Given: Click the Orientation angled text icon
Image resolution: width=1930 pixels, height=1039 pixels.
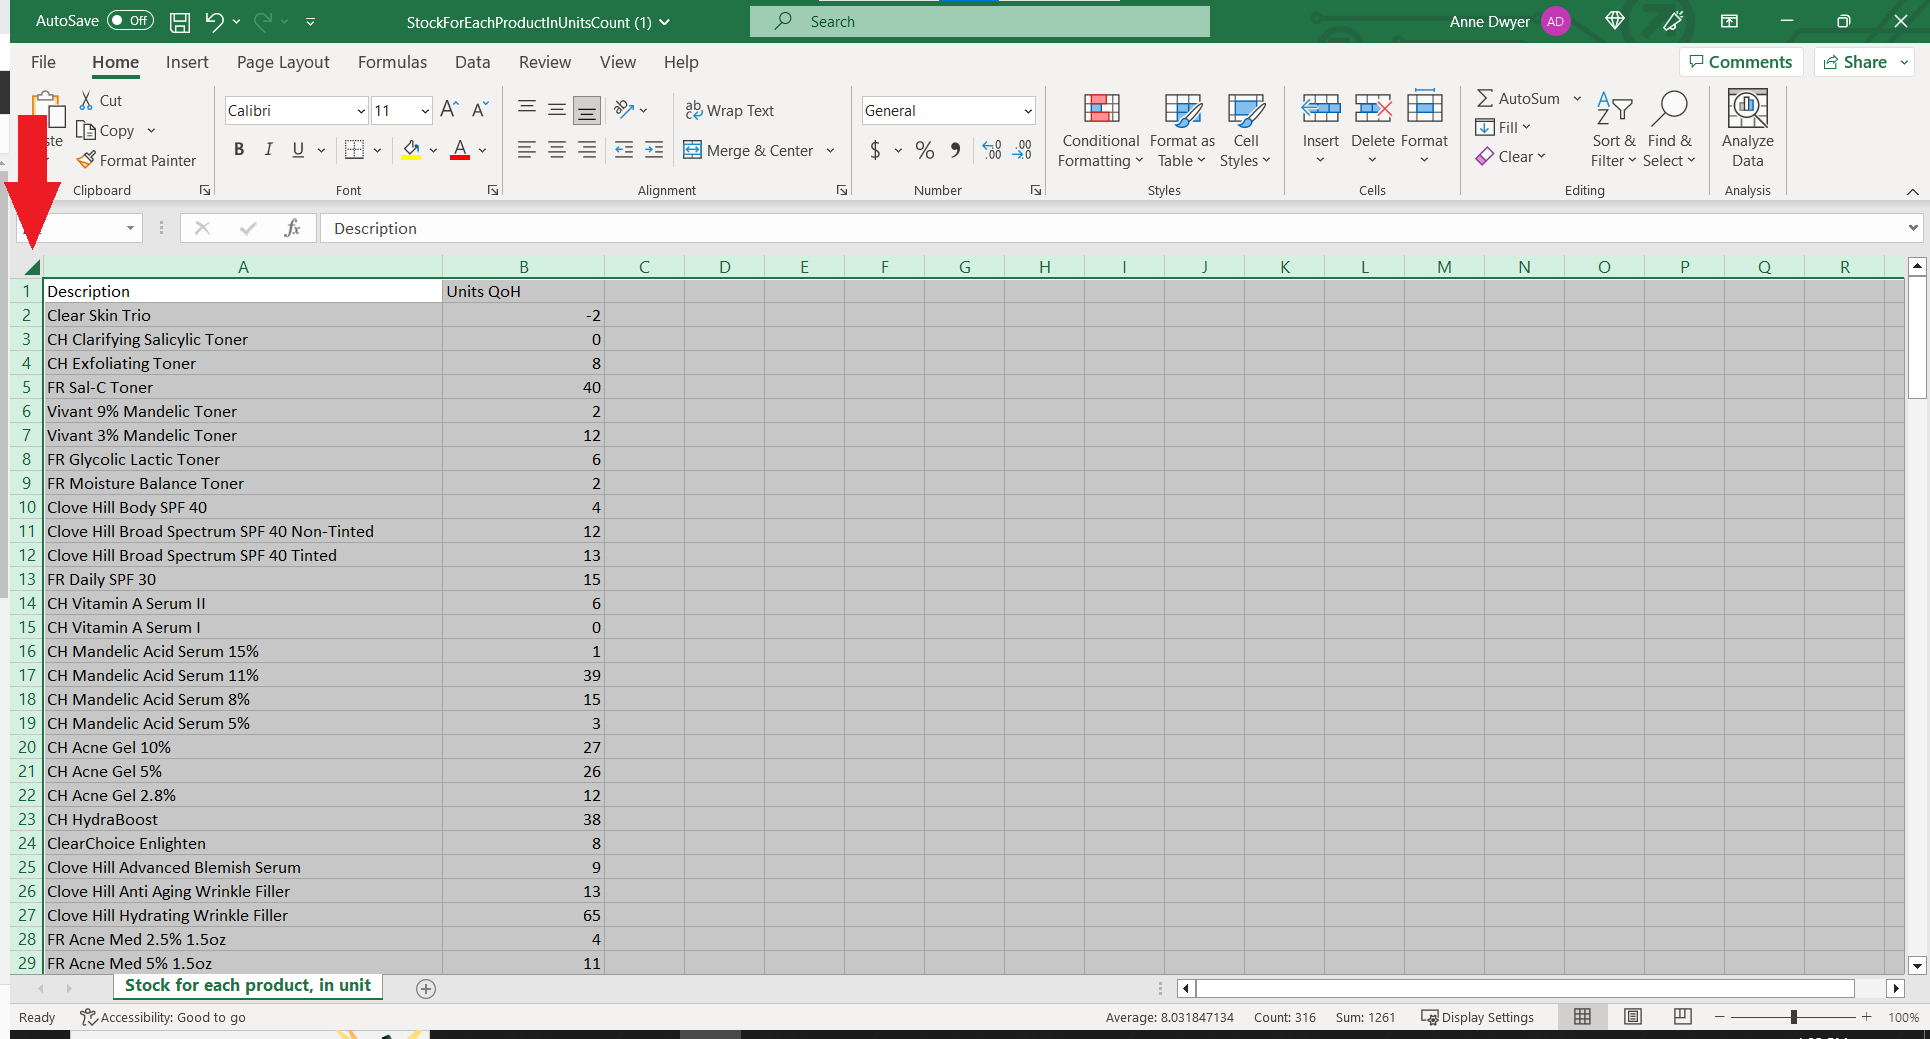Looking at the screenshot, I should tap(624, 109).
